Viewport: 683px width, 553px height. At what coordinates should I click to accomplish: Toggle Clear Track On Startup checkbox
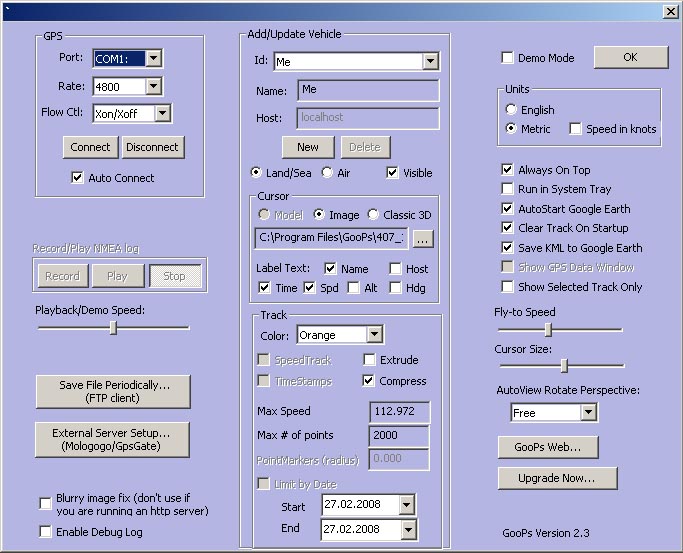(507, 227)
